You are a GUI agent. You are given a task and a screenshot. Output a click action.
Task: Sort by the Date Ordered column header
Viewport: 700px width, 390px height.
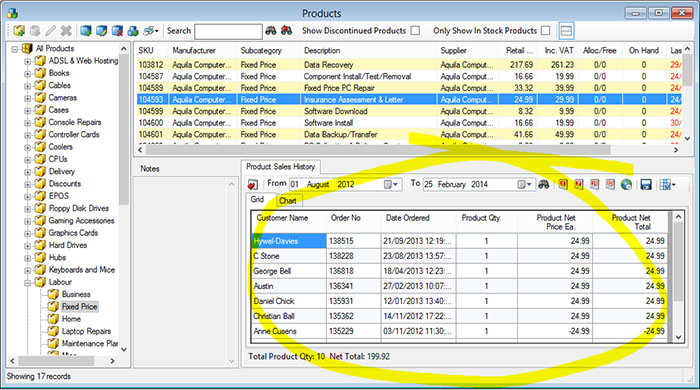pyautogui.click(x=419, y=222)
